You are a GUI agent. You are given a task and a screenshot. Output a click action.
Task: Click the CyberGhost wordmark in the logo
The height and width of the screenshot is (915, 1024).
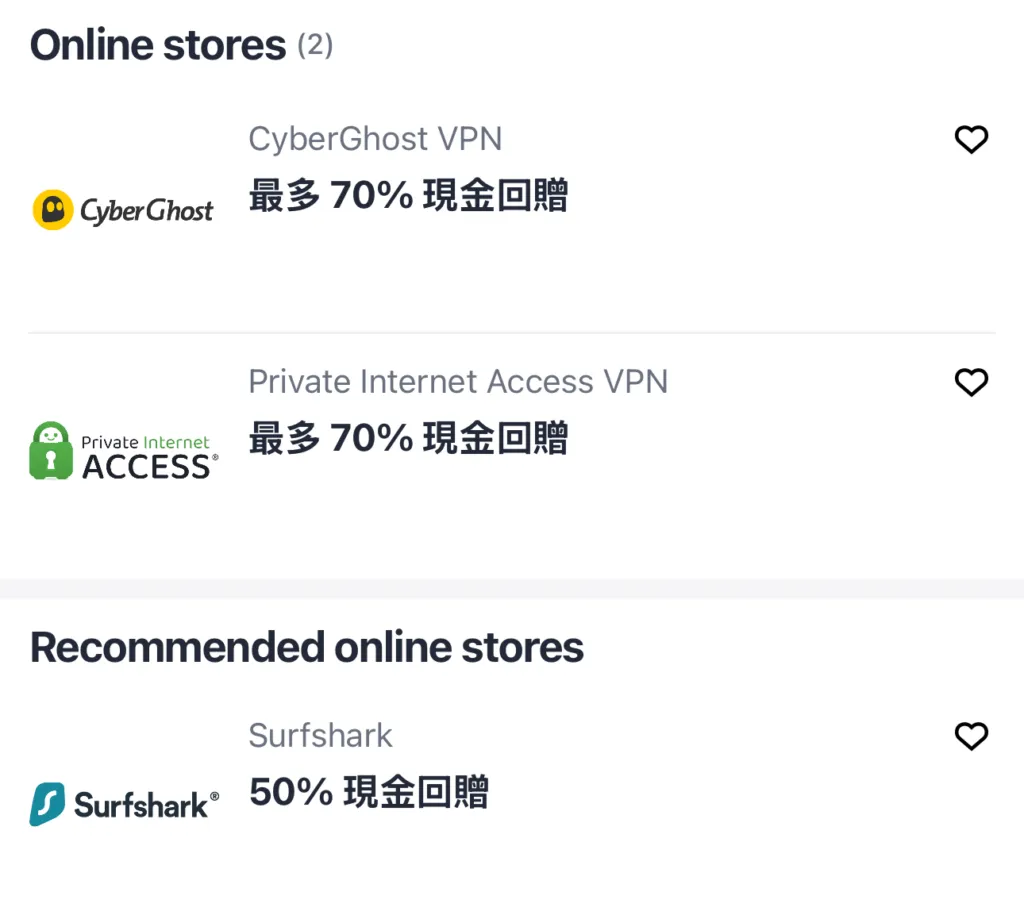(146, 211)
